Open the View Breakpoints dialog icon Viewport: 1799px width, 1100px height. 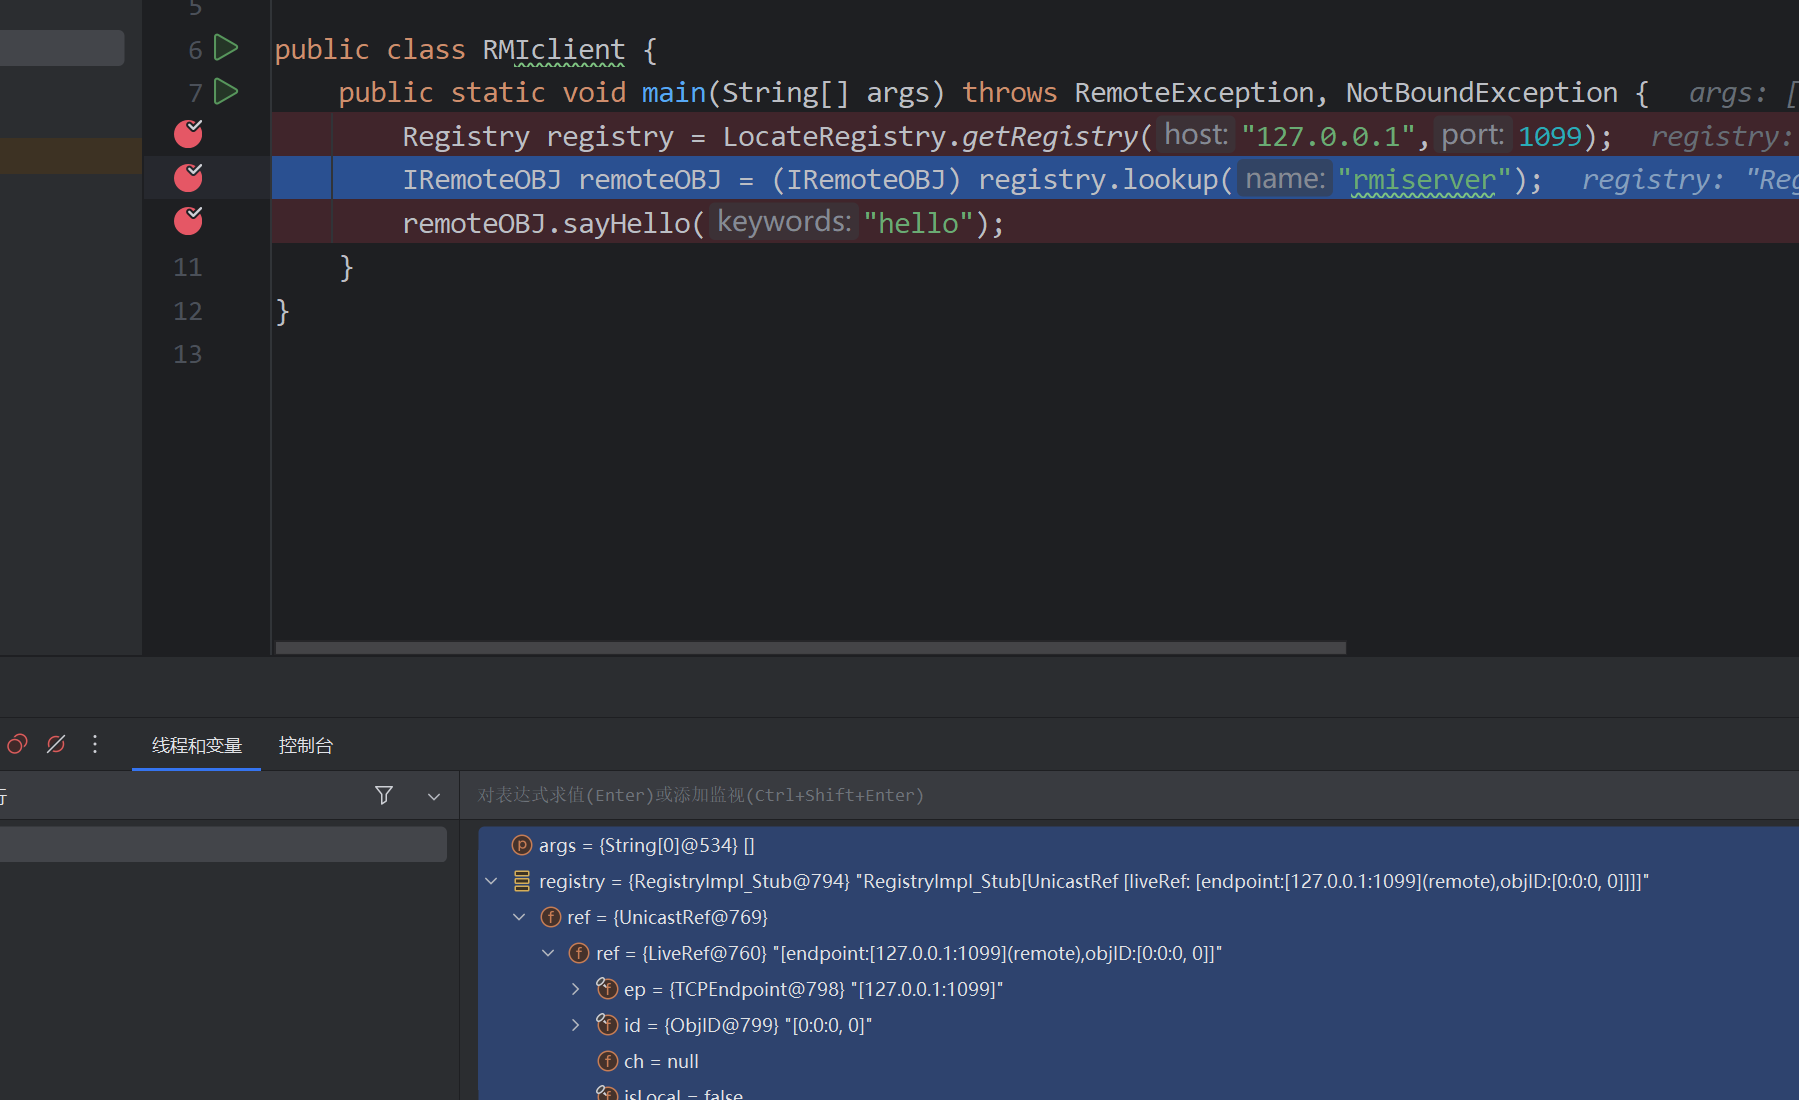[x=17, y=744]
